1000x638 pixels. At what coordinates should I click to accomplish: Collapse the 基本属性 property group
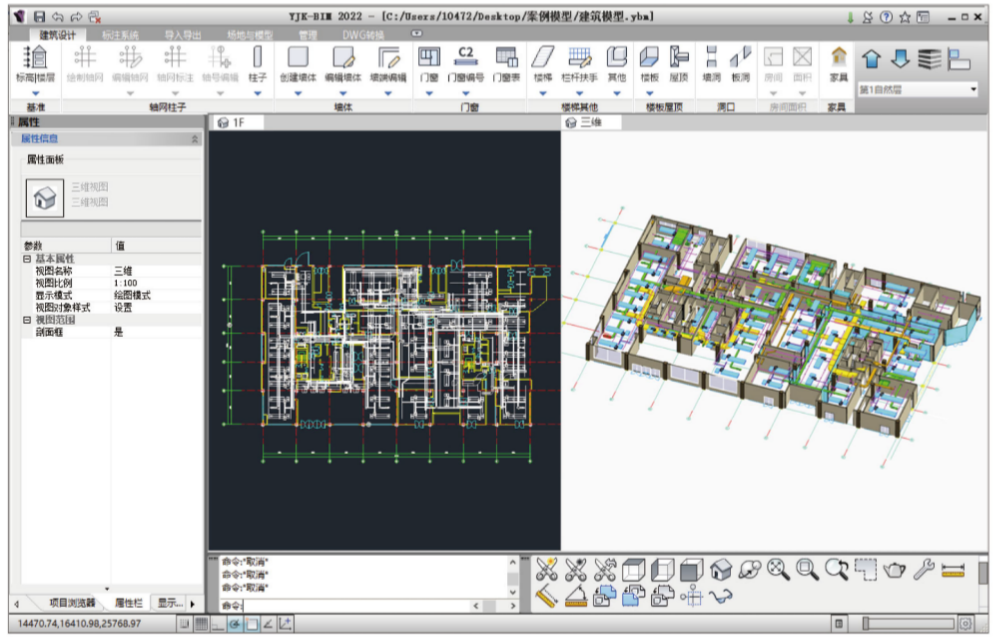[x=27, y=259]
